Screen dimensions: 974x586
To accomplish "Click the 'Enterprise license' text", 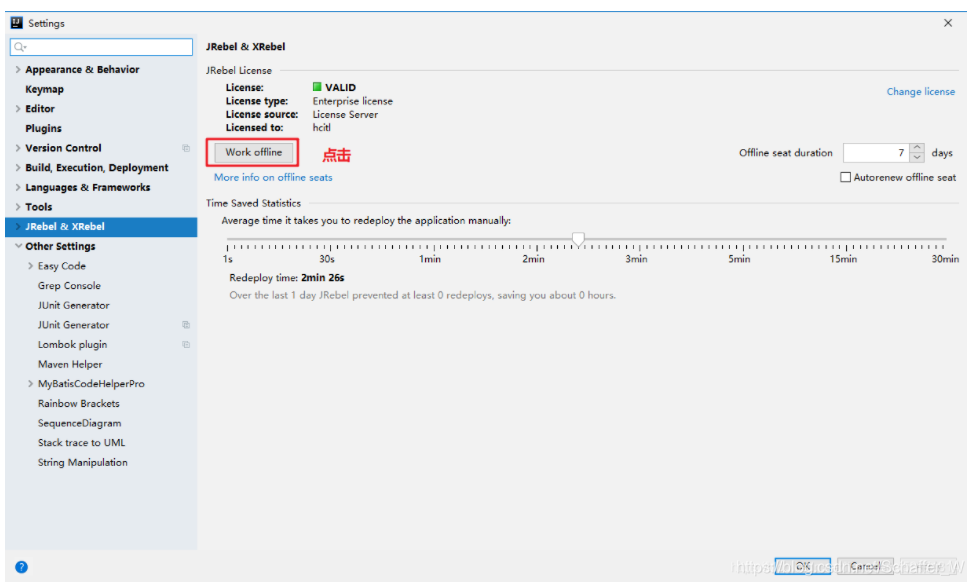I will click(x=352, y=101).
